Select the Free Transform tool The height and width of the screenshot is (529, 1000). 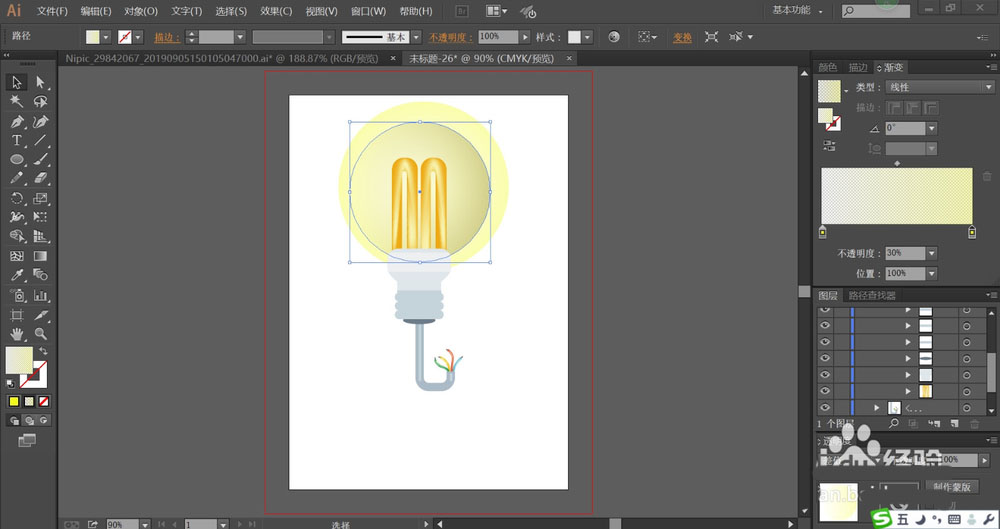click(41, 218)
